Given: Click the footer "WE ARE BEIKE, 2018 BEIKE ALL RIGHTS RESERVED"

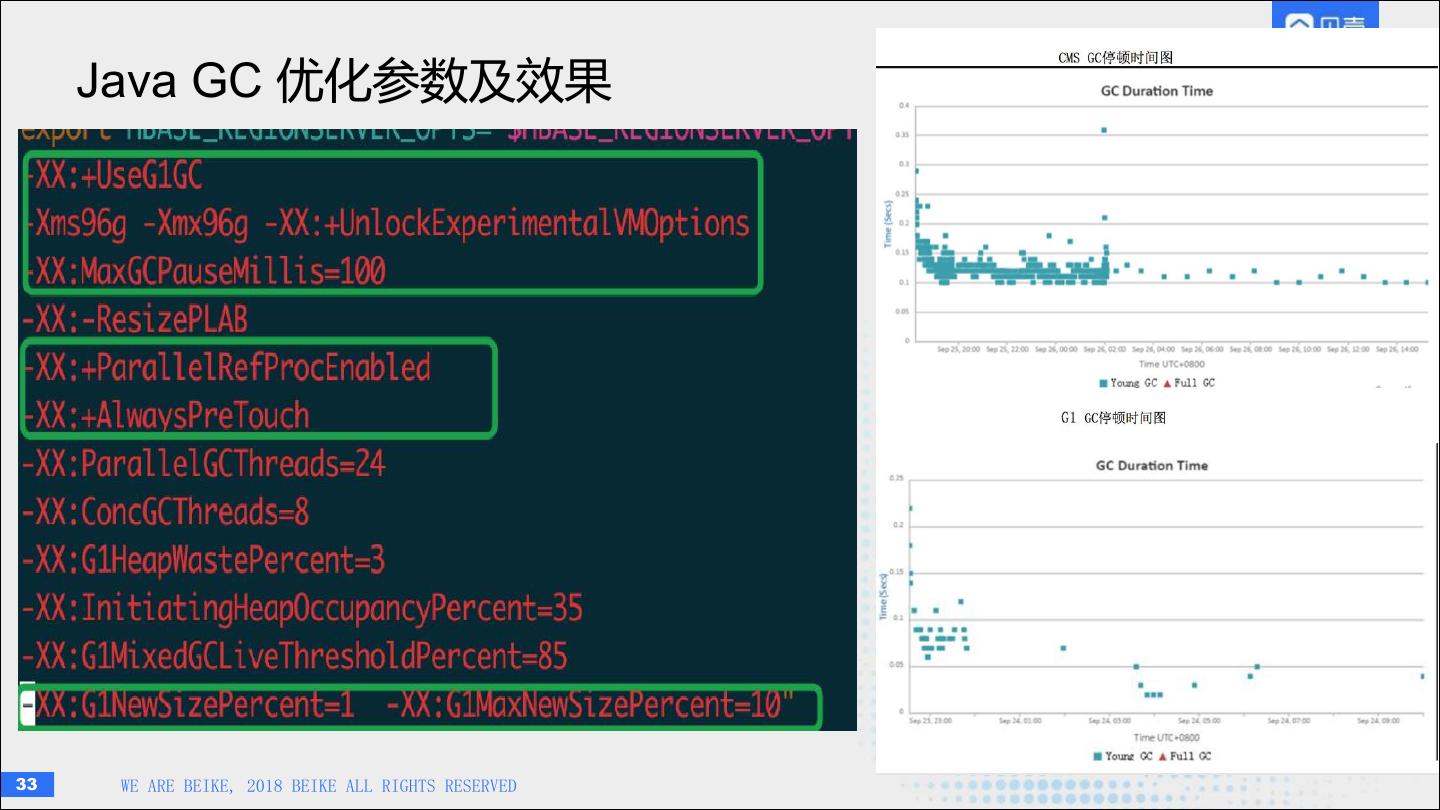Looking at the screenshot, I should point(319,786).
